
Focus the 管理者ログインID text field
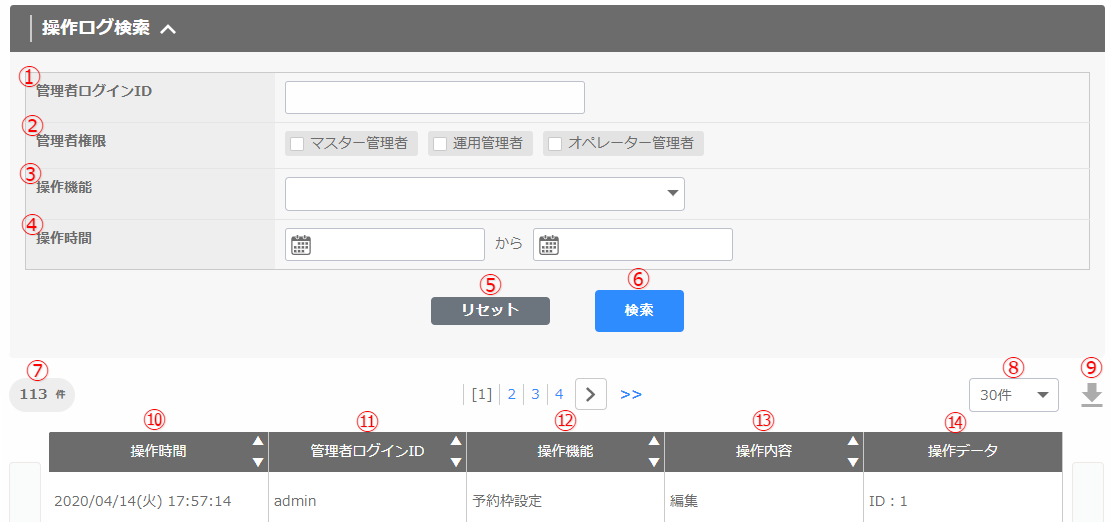[x=434, y=98]
